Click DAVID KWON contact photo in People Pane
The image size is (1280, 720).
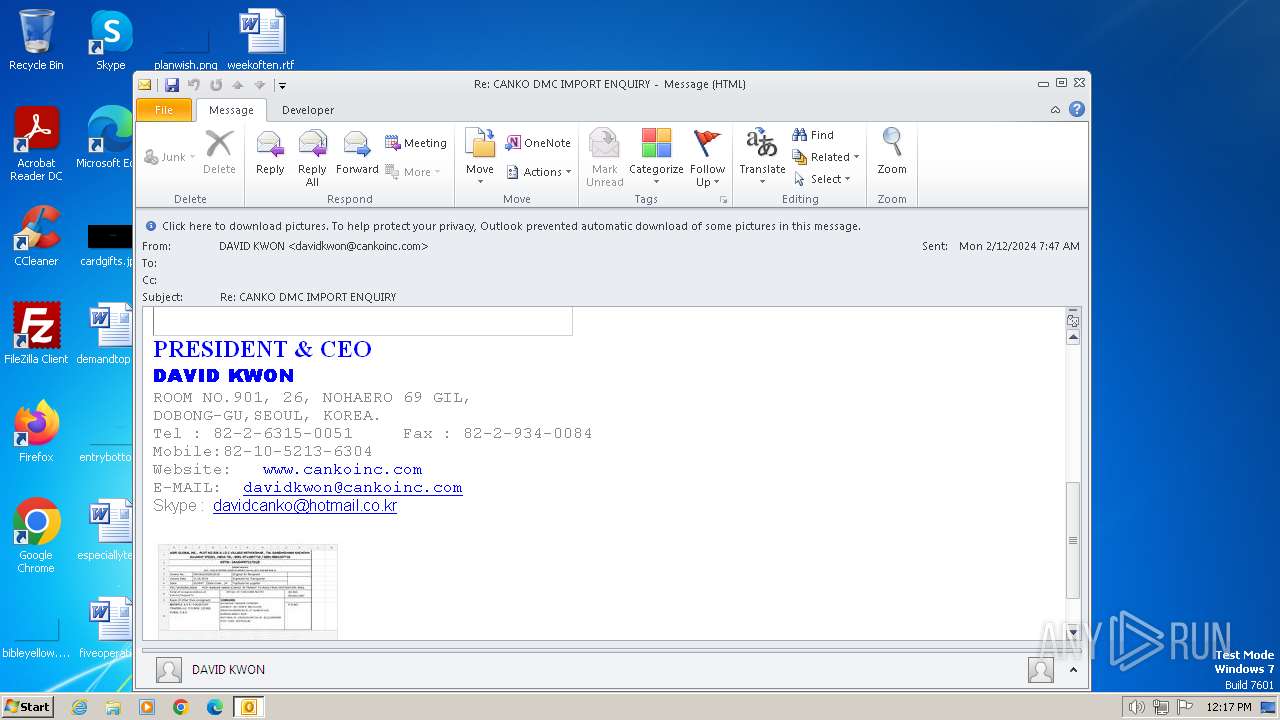pyautogui.click(x=169, y=670)
